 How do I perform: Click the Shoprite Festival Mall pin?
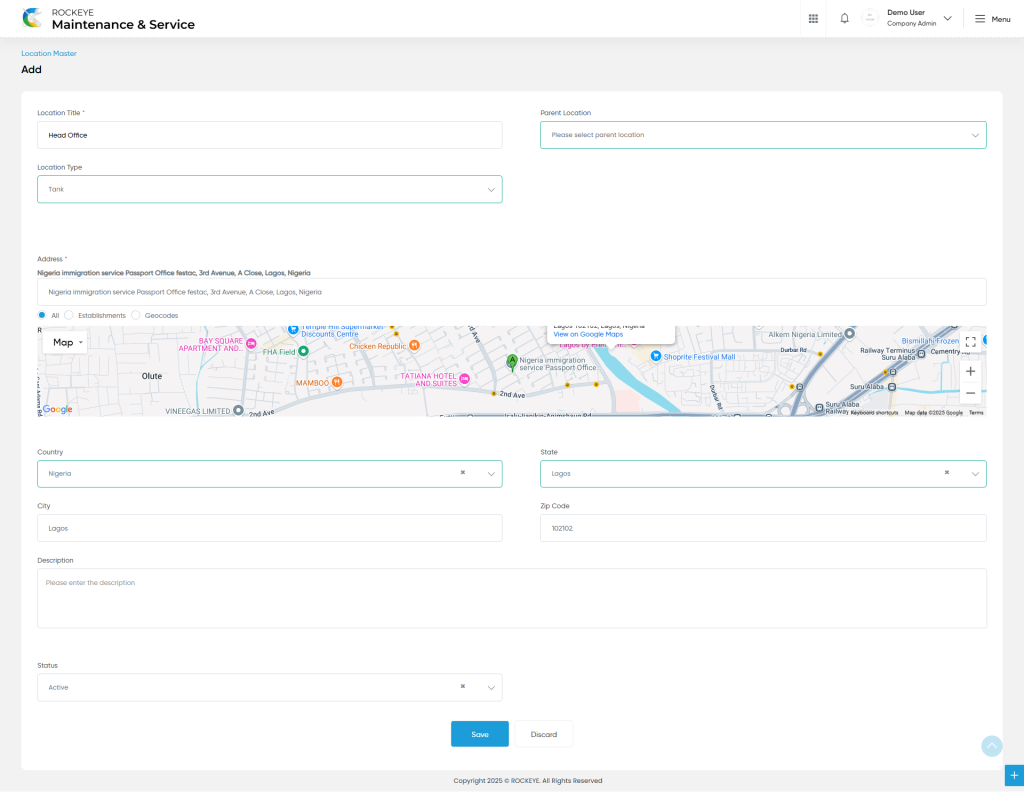point(656,356)
